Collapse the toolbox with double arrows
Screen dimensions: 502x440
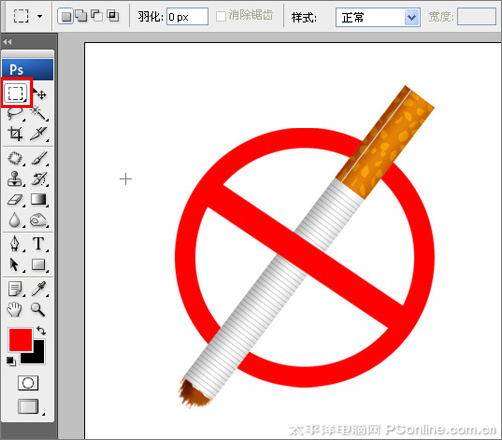pos(7,42)
